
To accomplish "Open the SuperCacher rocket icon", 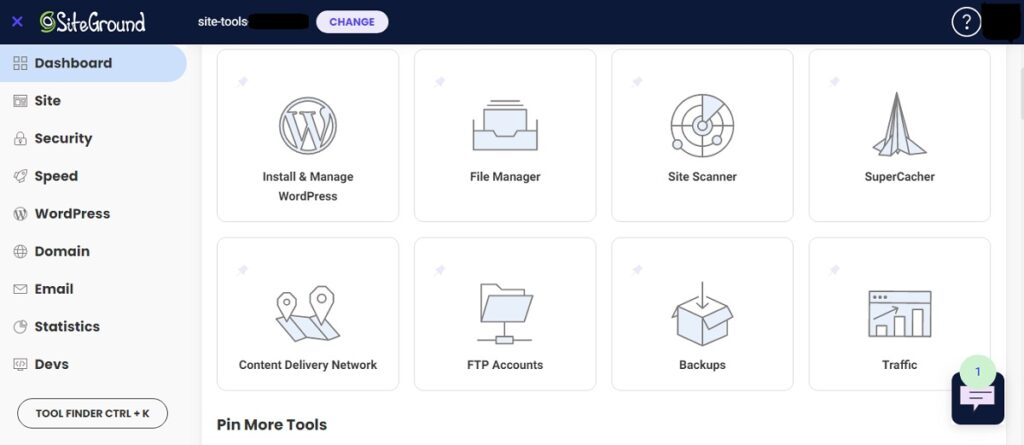I will [x=899, y=124].
